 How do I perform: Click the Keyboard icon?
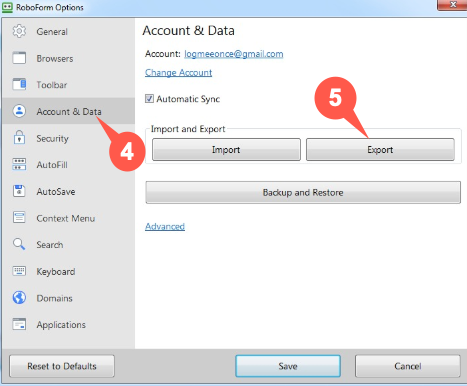coord(19,271)
